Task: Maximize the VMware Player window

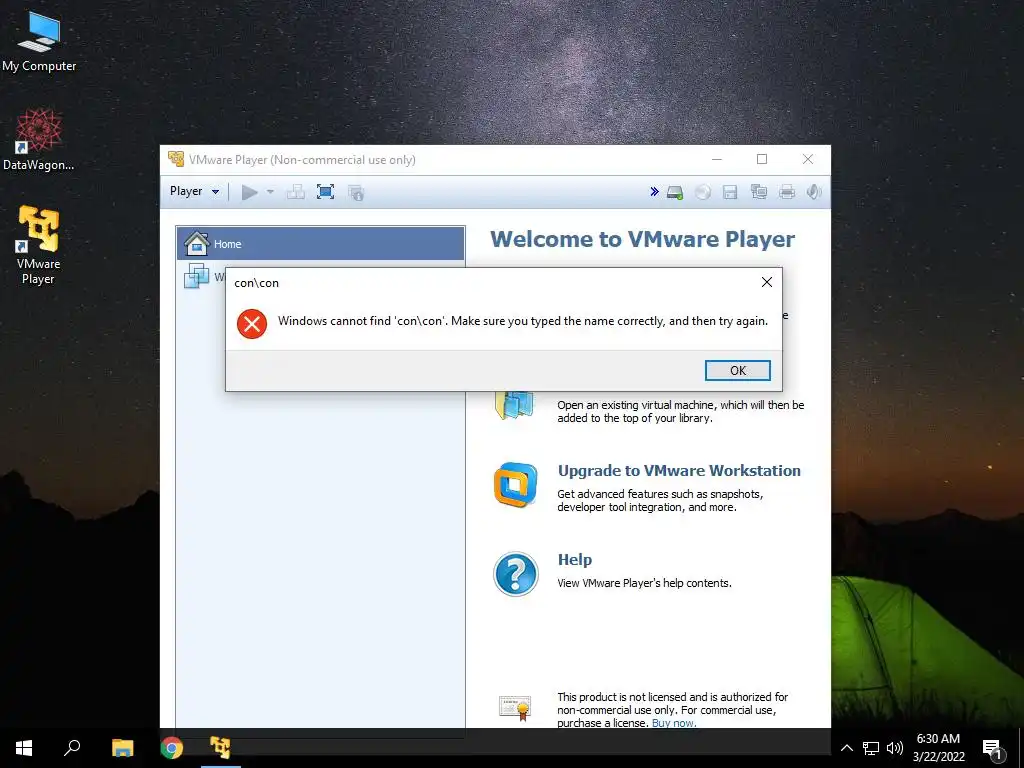Action: point(762,159)
